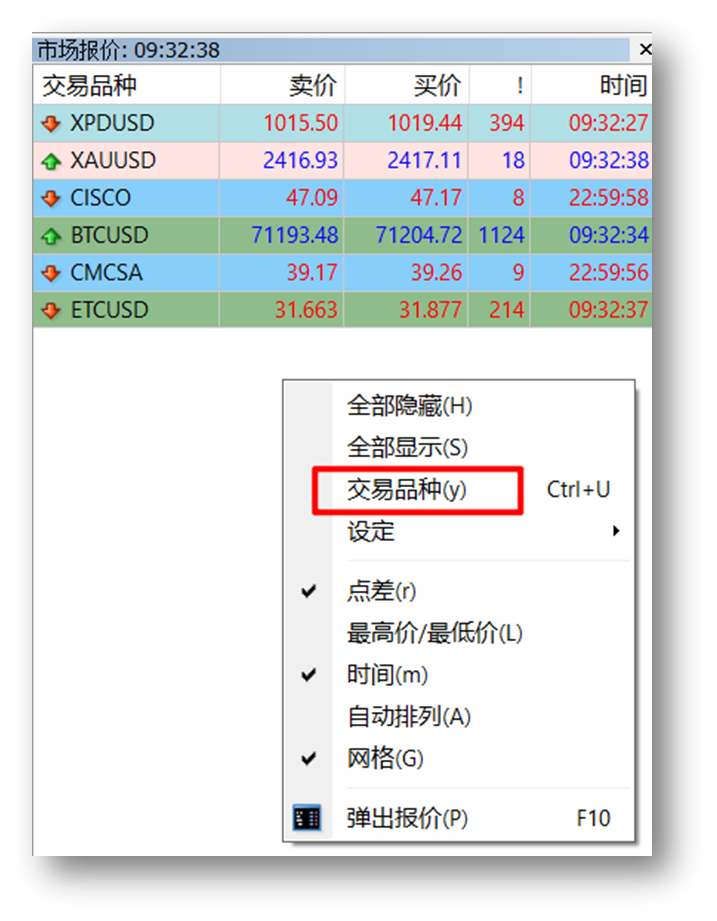717x921 pixels.
Task: Expand the 设定 submenu arrow
Action: [615, 531]
